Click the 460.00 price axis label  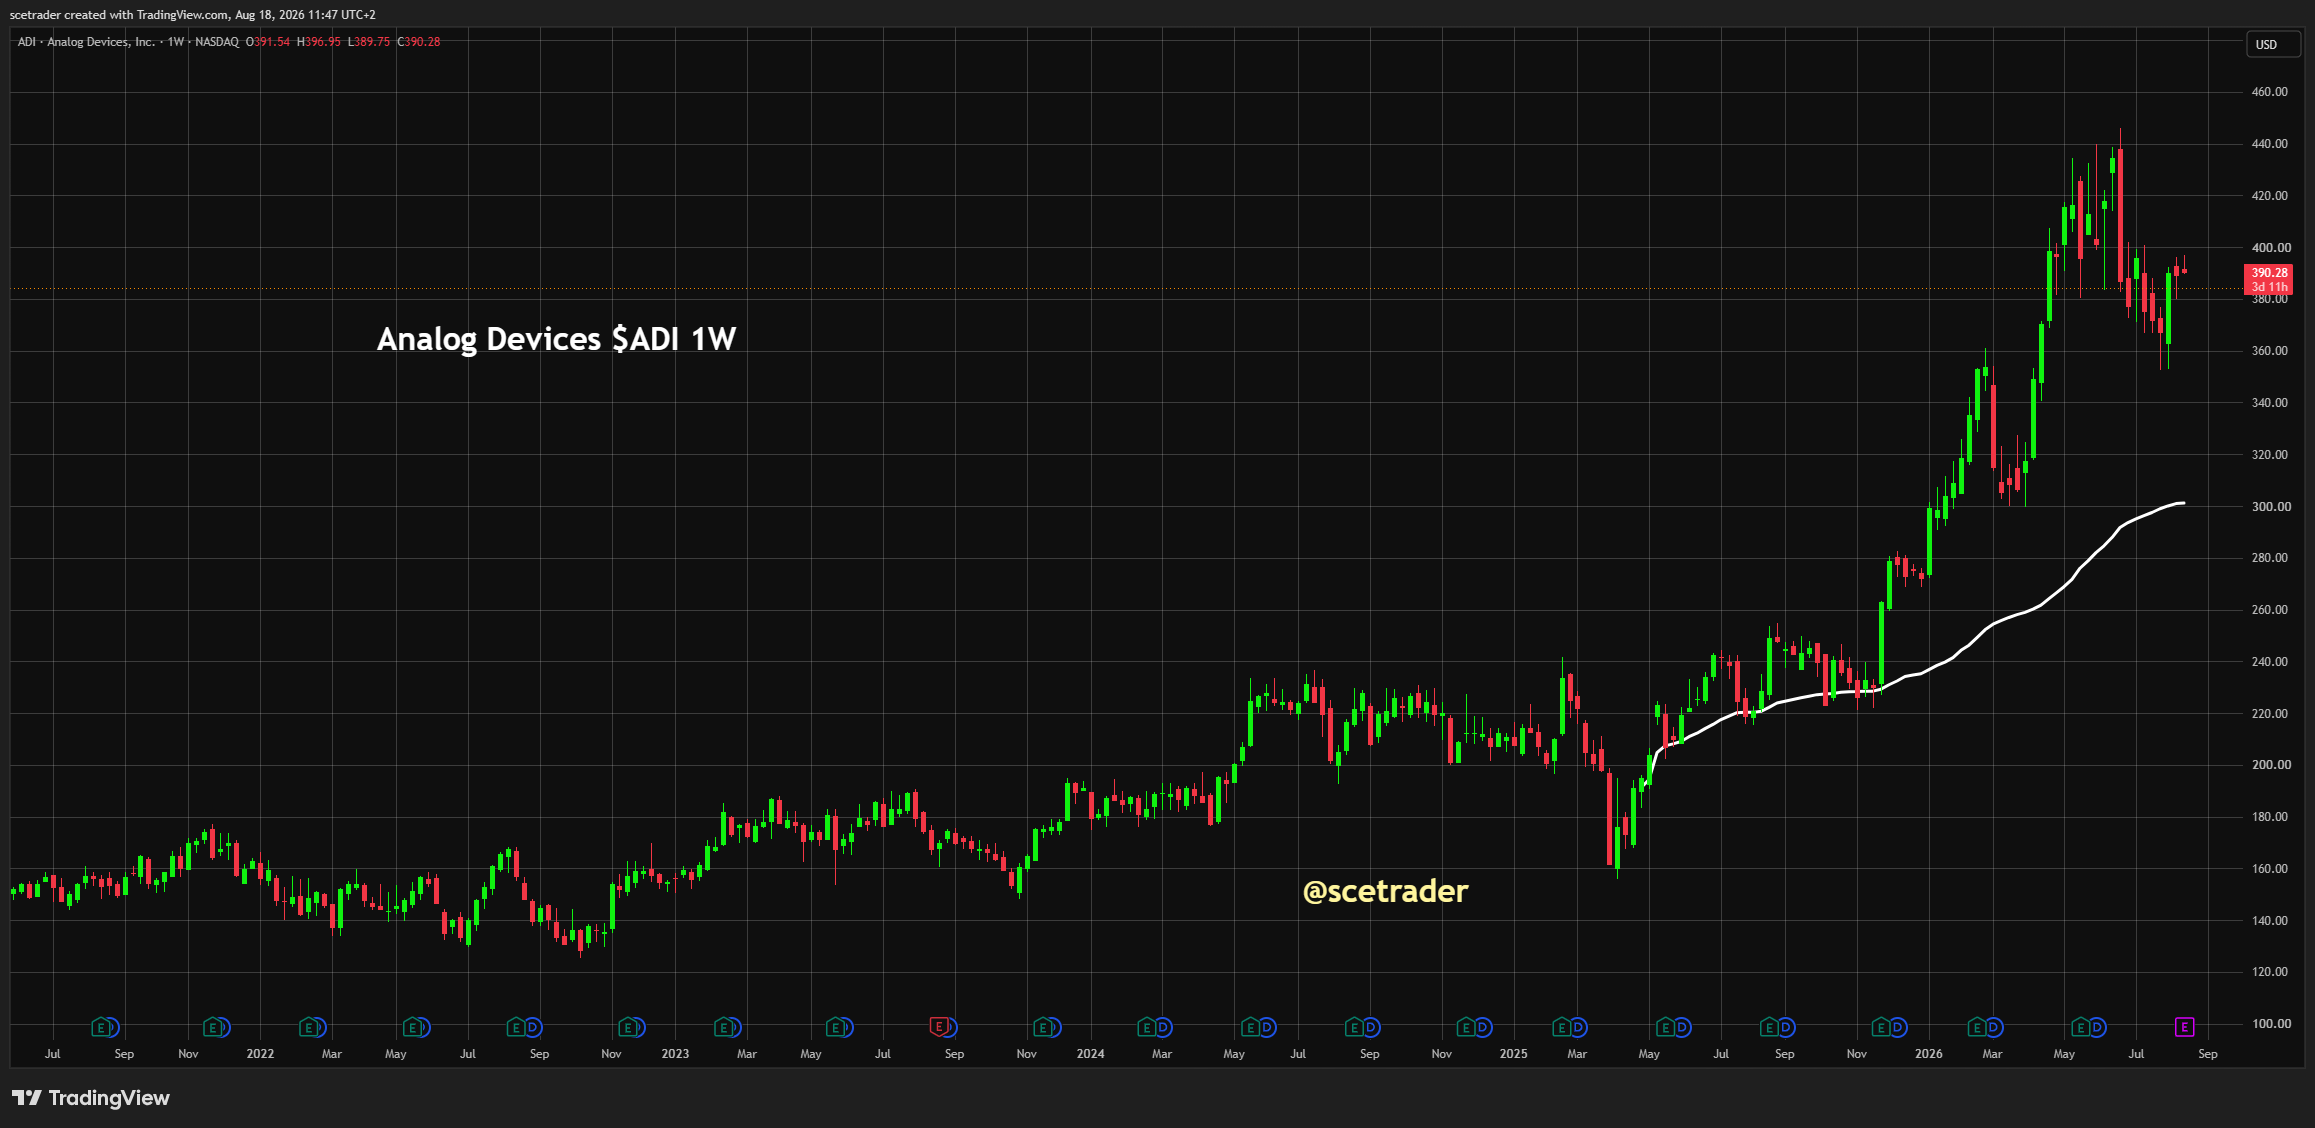2269,92
